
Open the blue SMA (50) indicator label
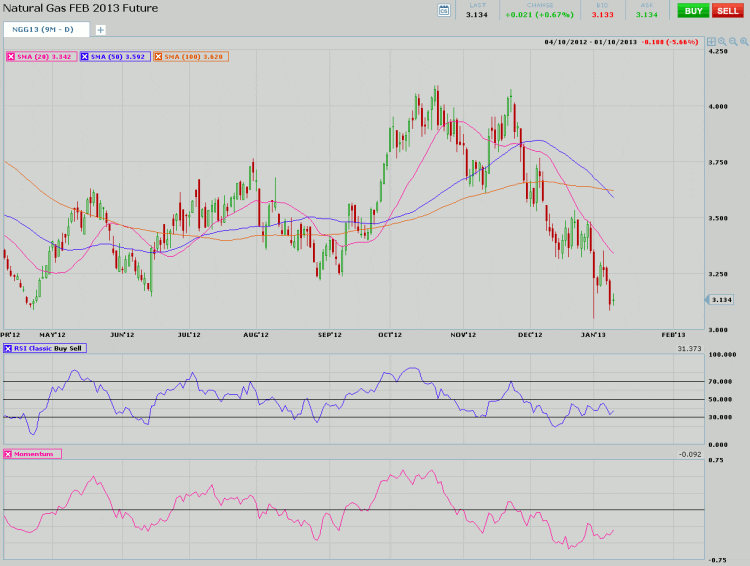click(x=120, y=56)
